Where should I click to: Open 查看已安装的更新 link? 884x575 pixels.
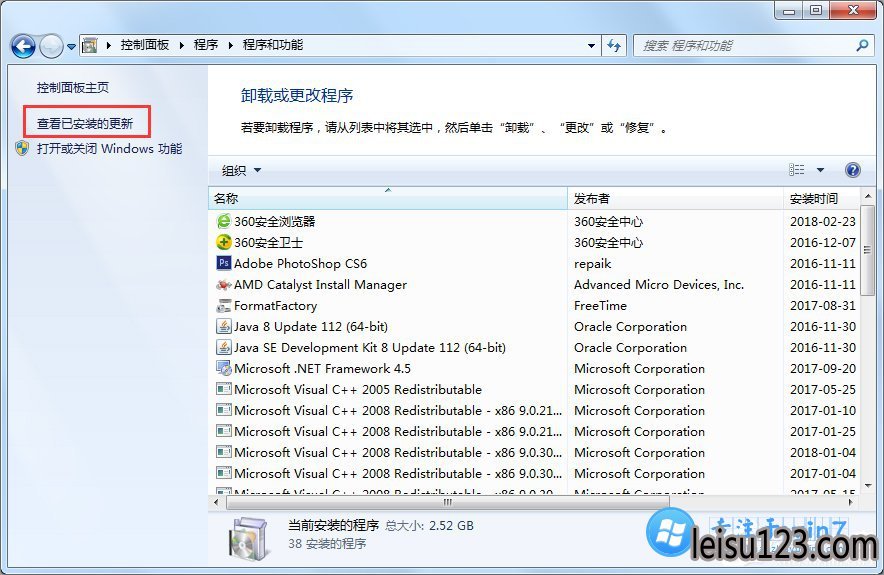pyautogui.click(x=85, y=123)
